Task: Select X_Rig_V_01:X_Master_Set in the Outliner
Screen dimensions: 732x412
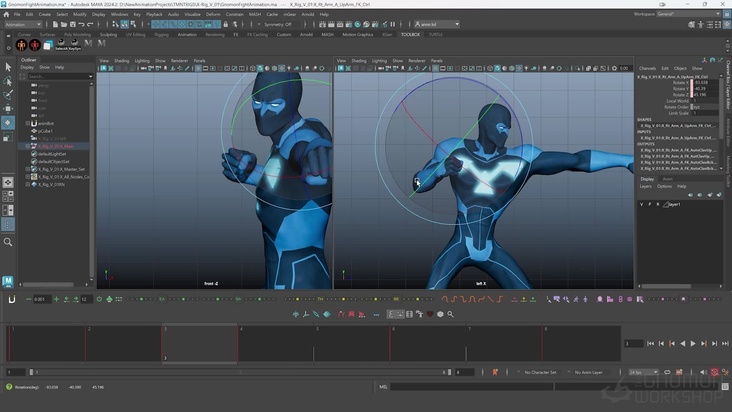Action: (x=64, y=168)
